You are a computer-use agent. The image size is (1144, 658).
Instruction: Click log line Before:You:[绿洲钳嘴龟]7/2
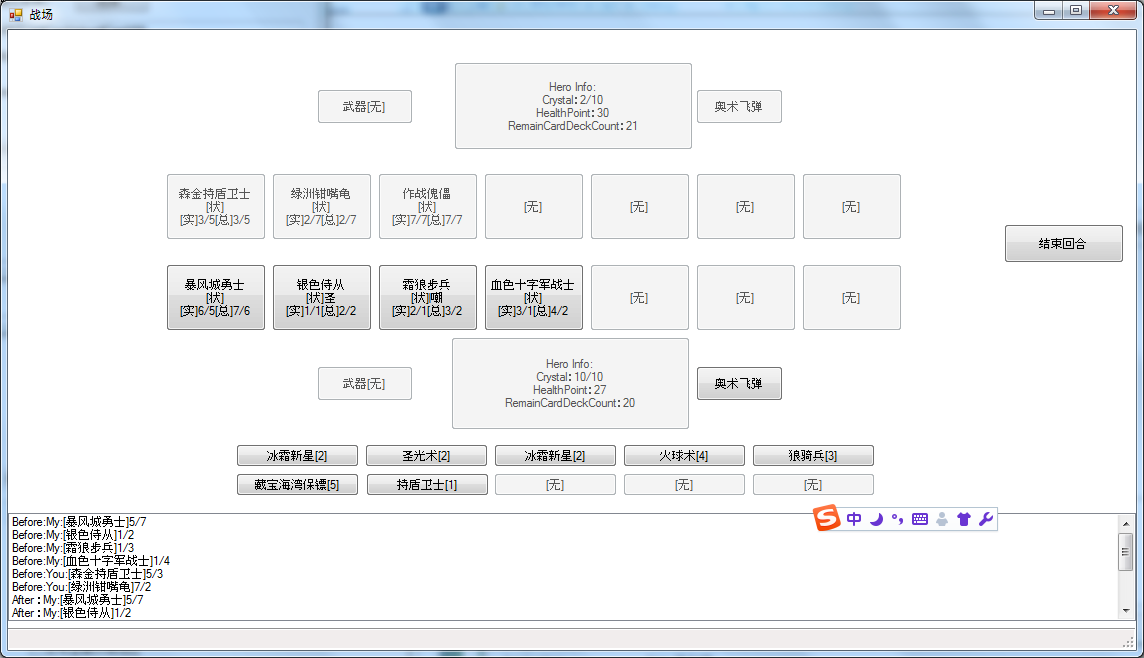tap(82, 587)
